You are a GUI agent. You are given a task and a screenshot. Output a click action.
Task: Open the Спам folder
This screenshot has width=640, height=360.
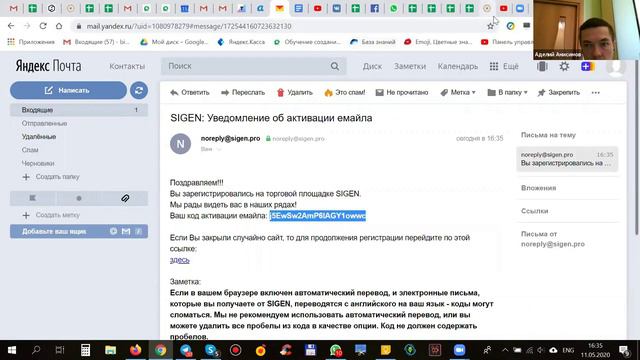[30, 150]
